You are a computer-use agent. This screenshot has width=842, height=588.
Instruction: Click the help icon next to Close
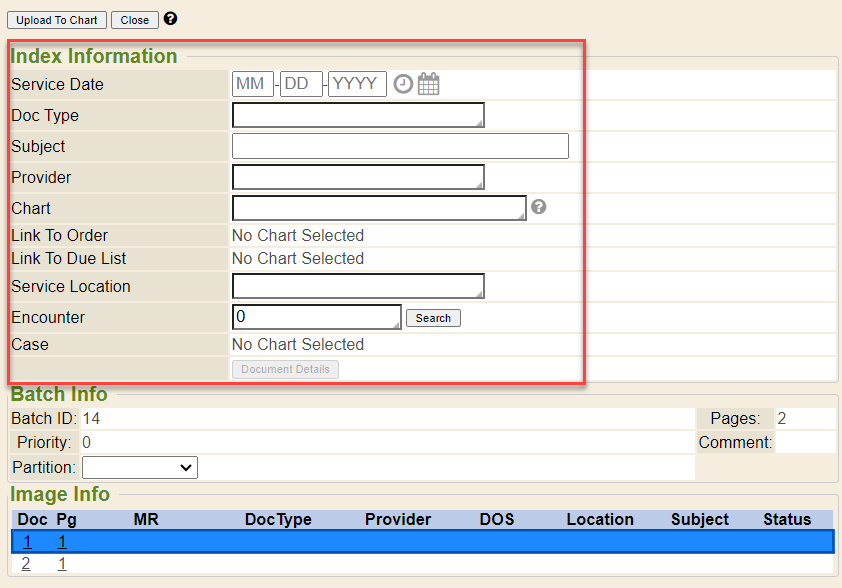coord(170,19)
